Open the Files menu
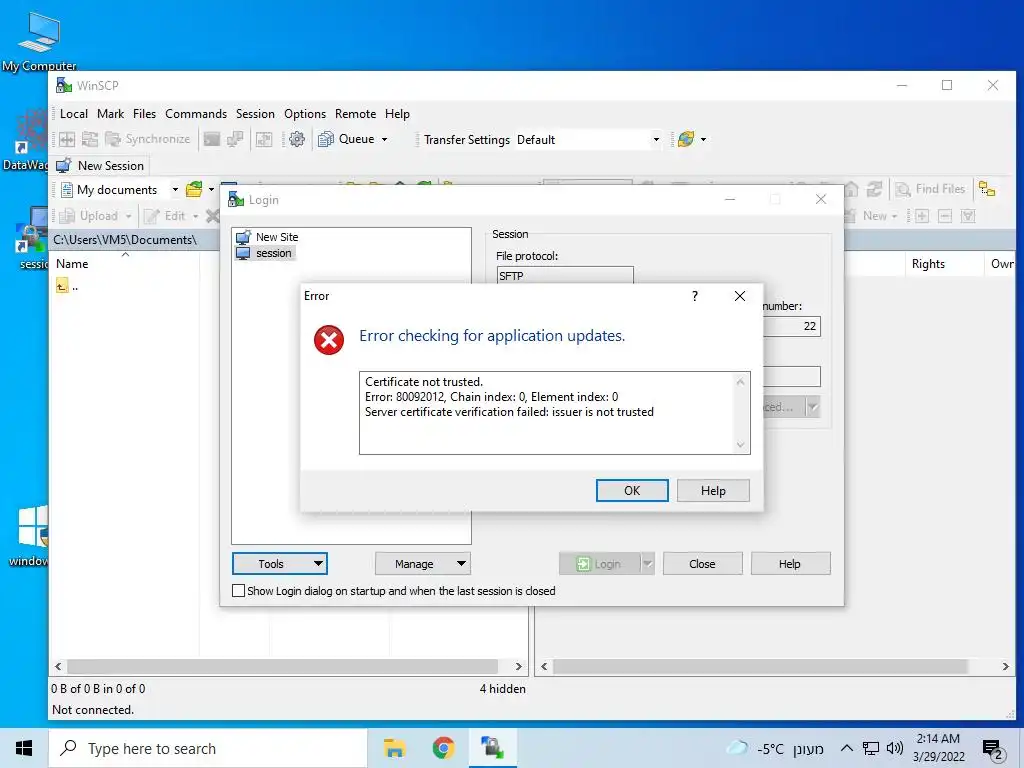This screenshot has width=1024, height=768. tap(144, 114)
